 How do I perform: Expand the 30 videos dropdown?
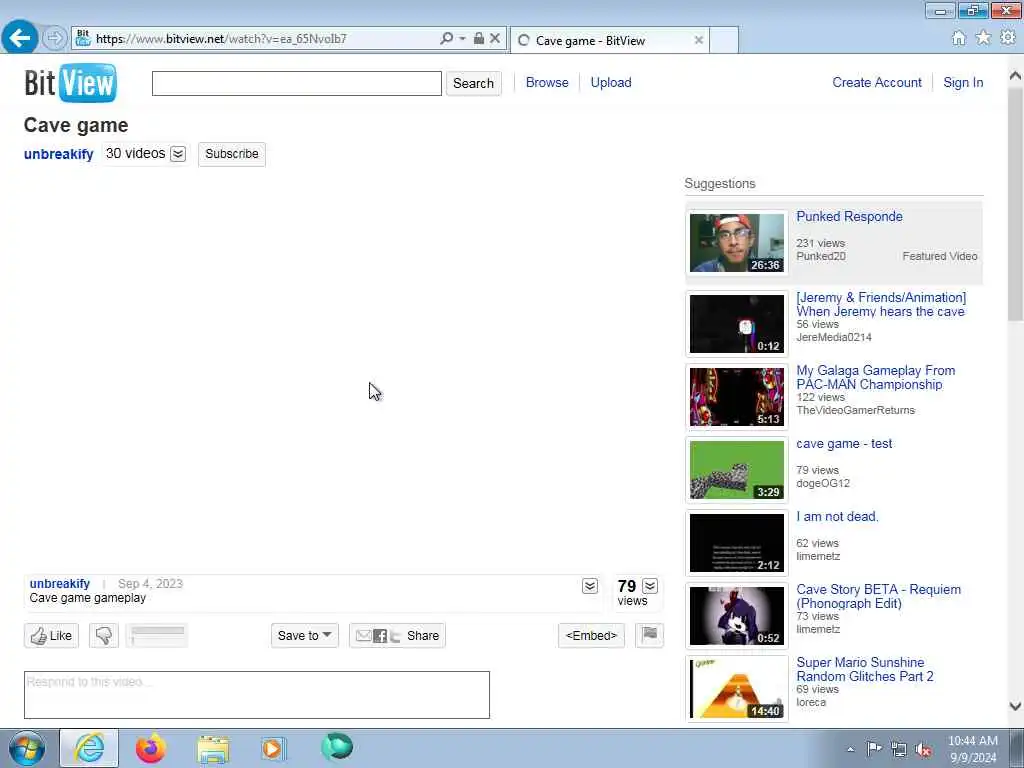pyautogui.click(x=178, y=154)
